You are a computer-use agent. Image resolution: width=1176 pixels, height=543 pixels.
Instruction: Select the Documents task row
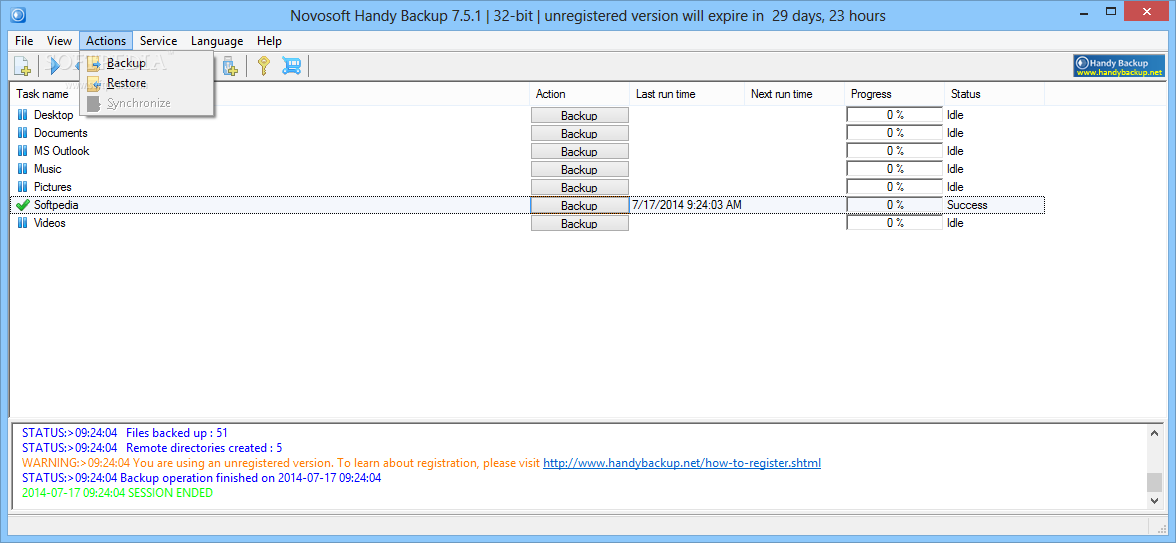526,133
